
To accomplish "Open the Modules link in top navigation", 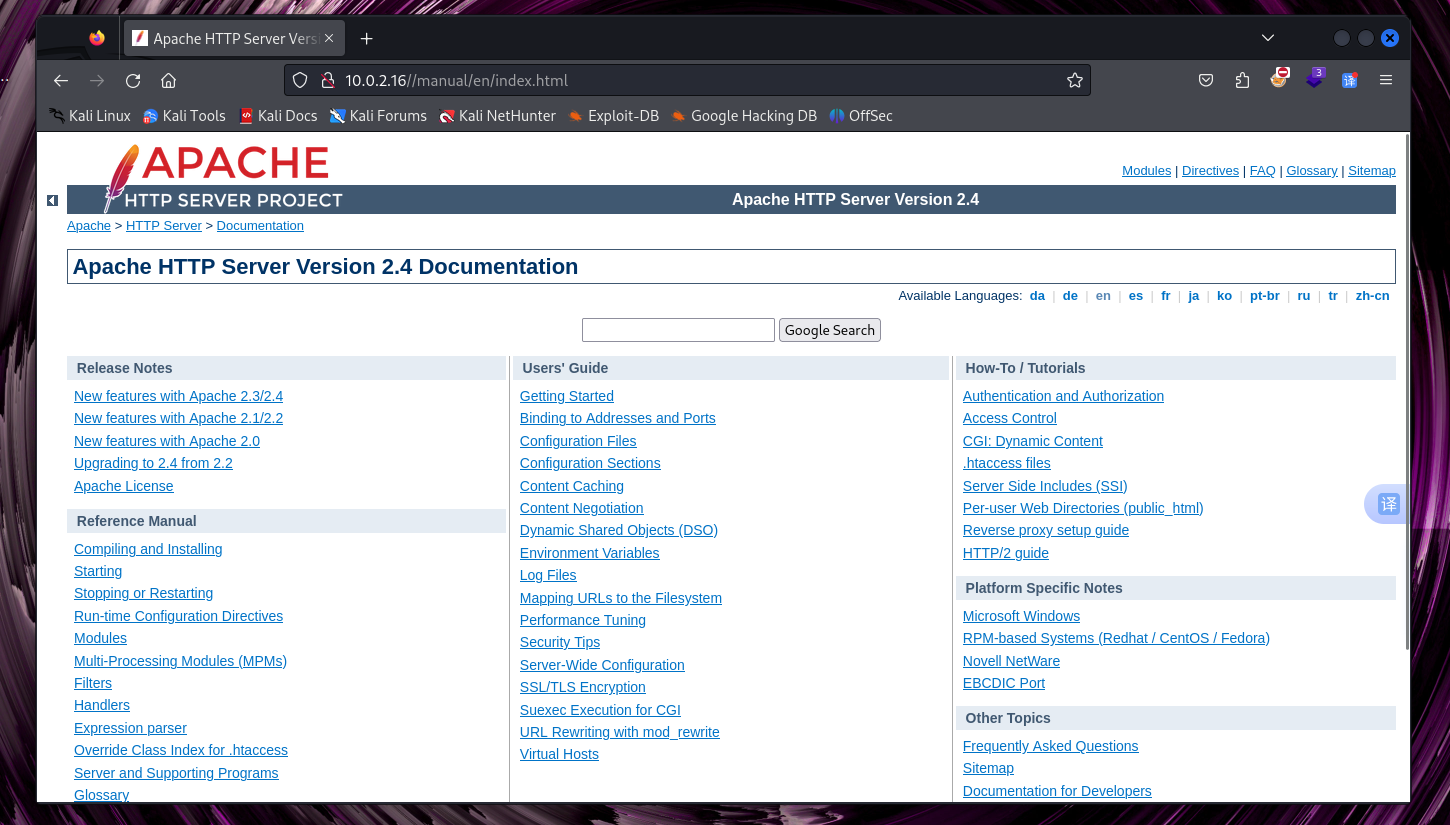I will (x=1146, y=171).
